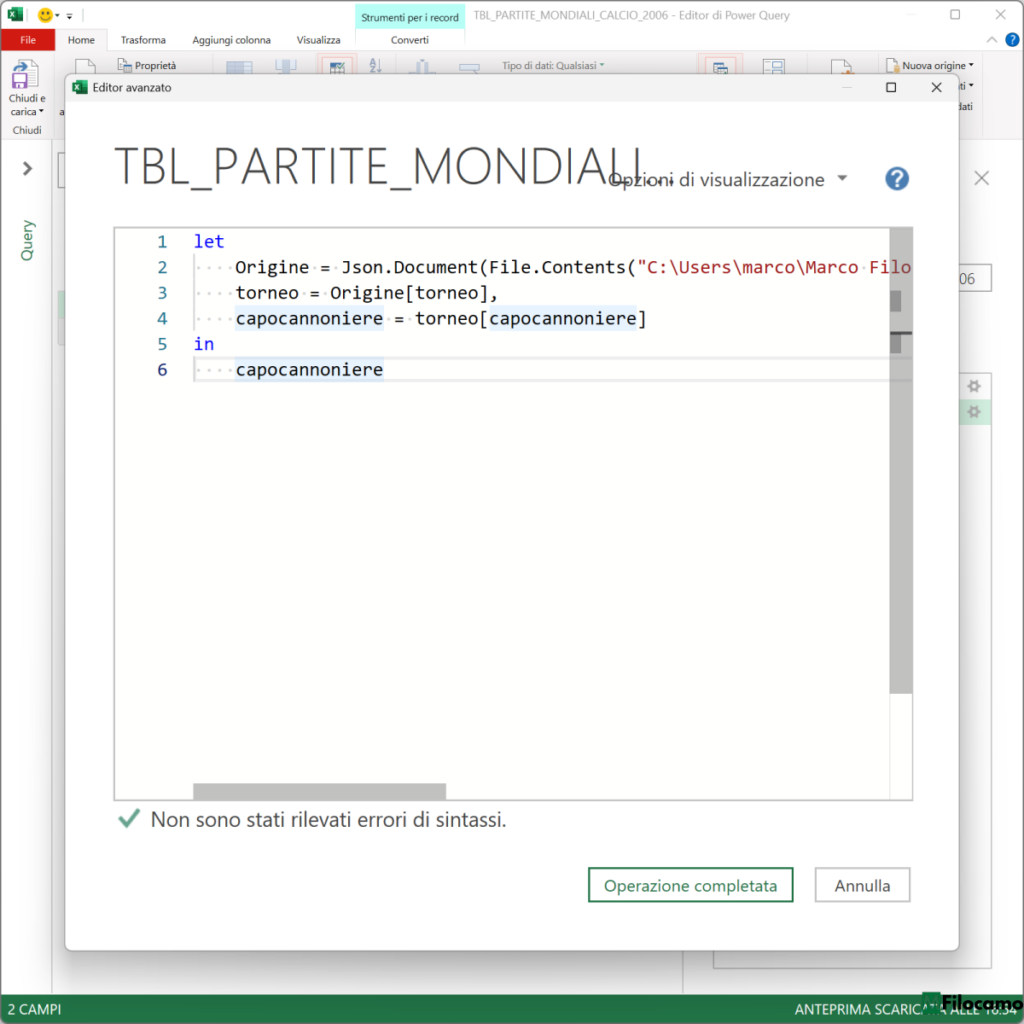Close the Power Query editor window
Screen dimensions: 1024x1024
click(1000, 14)
